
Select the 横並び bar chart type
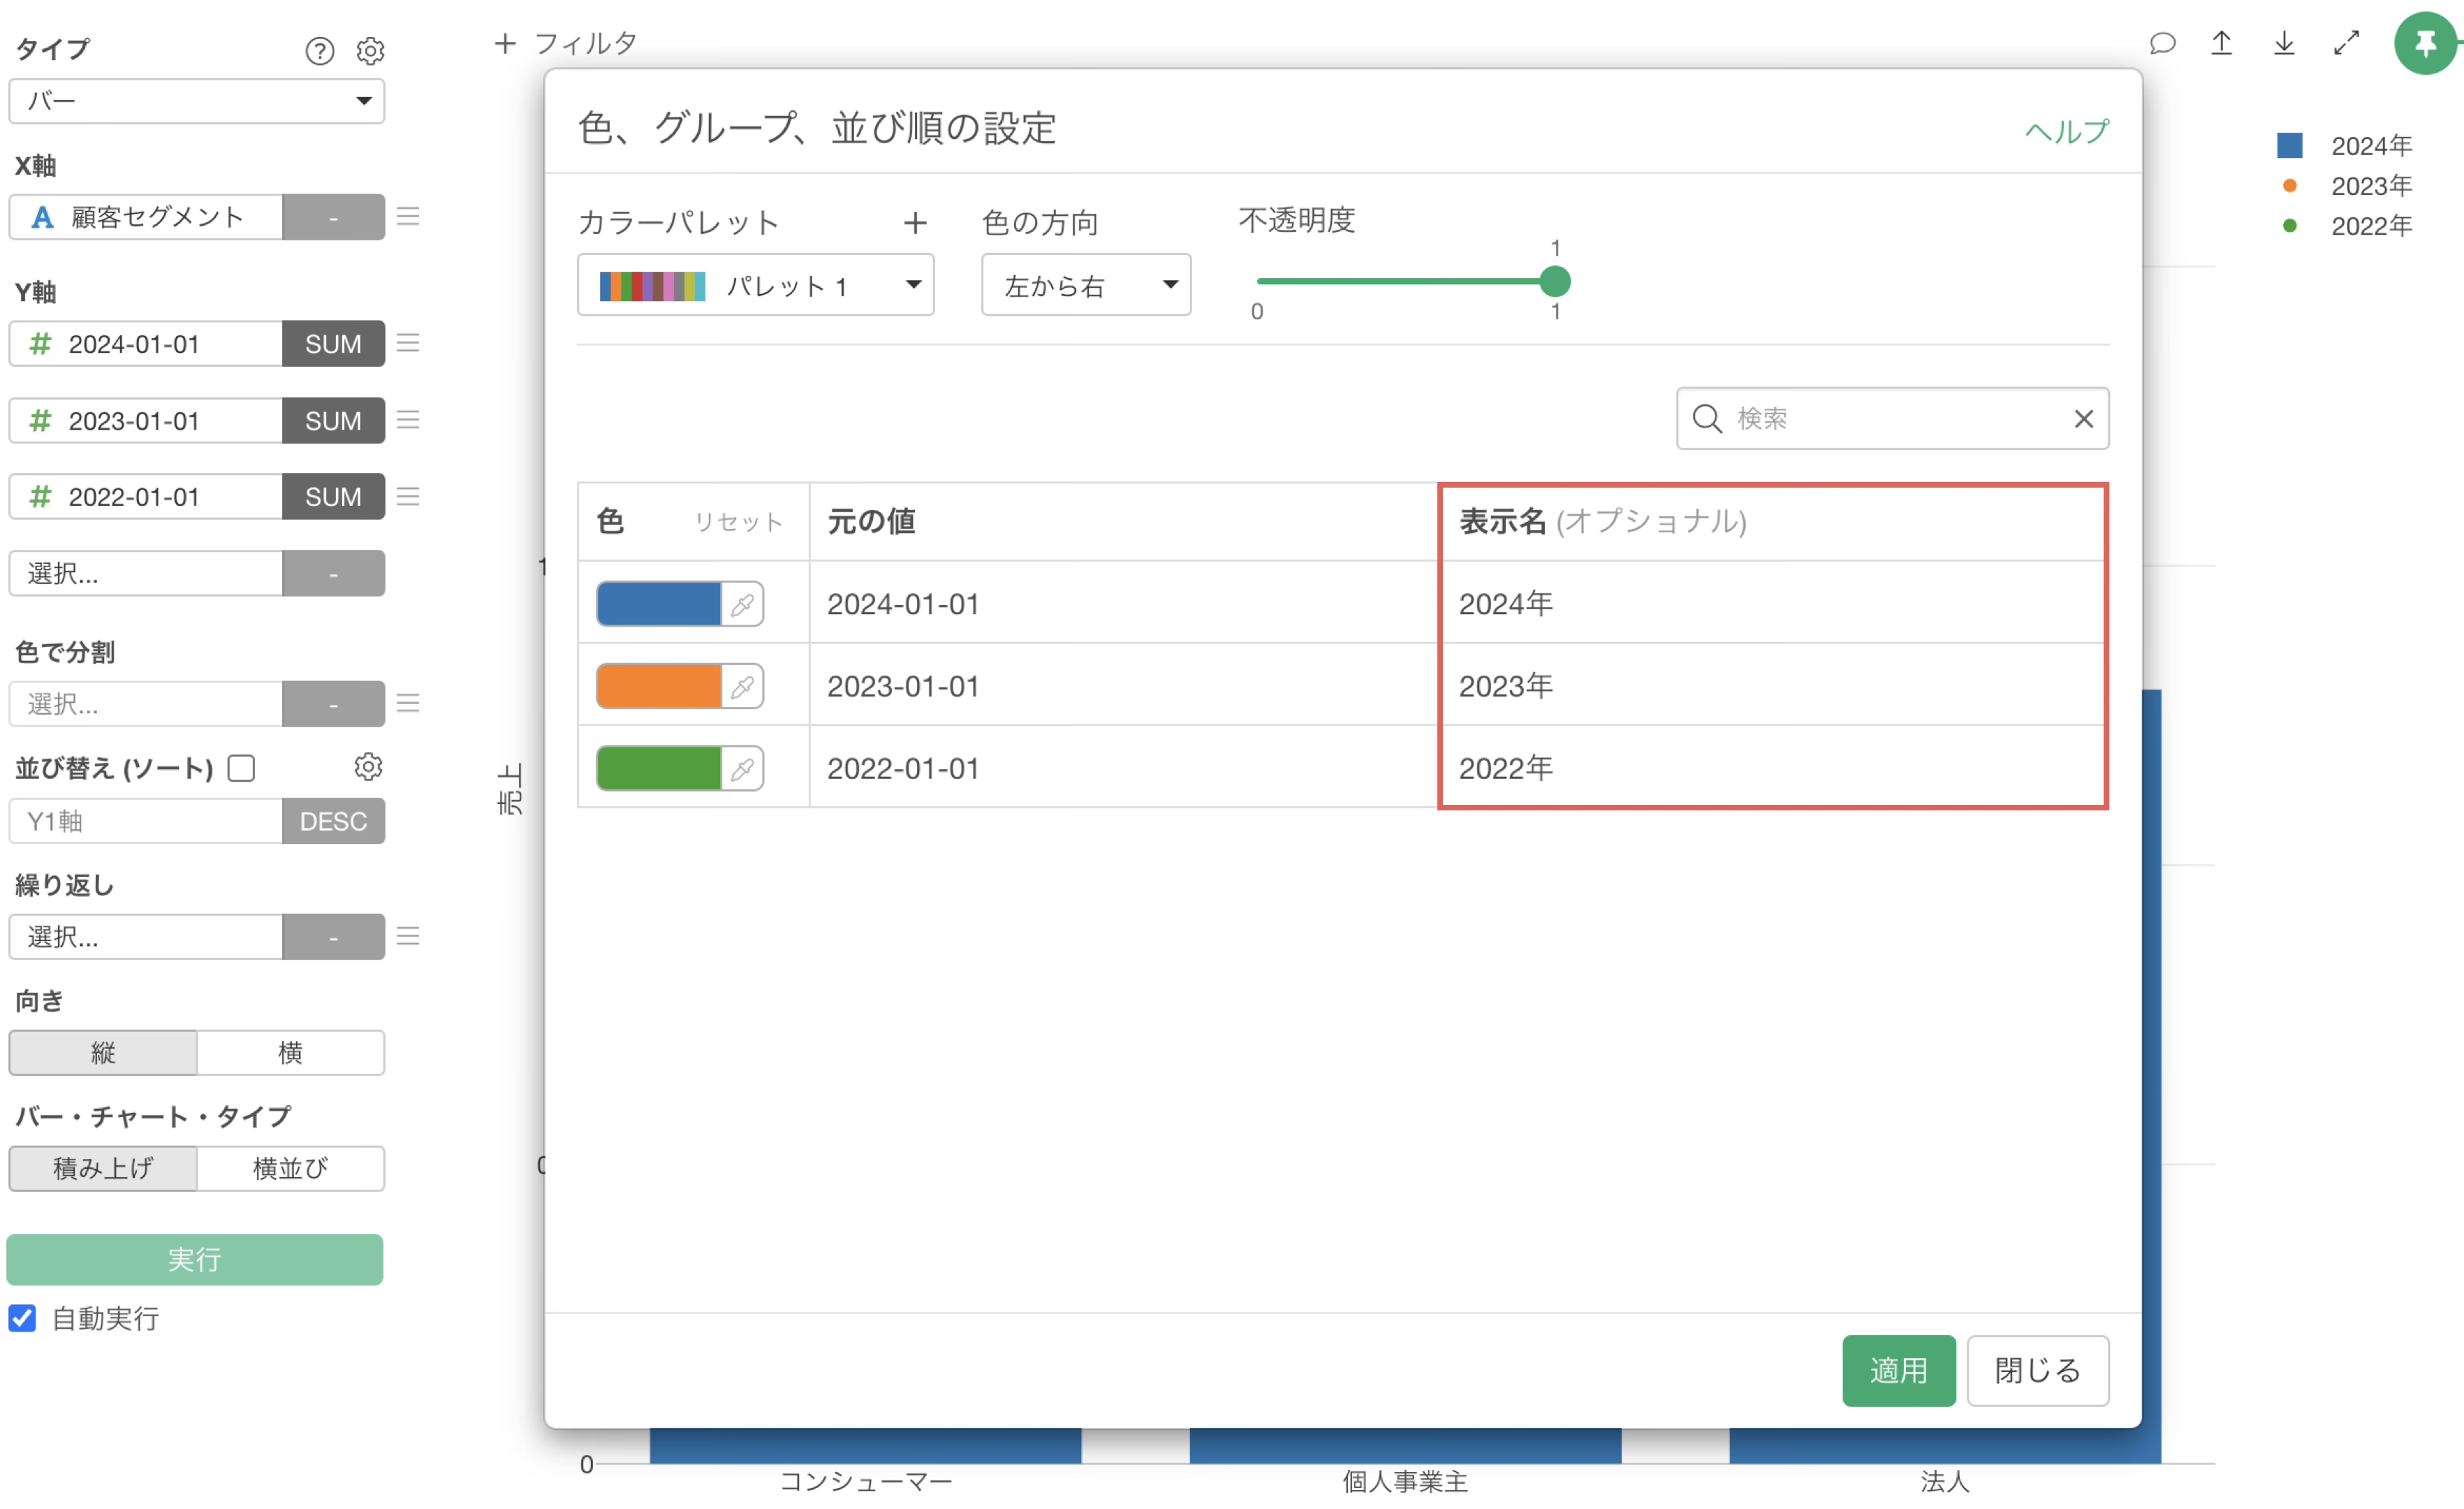290,1168
